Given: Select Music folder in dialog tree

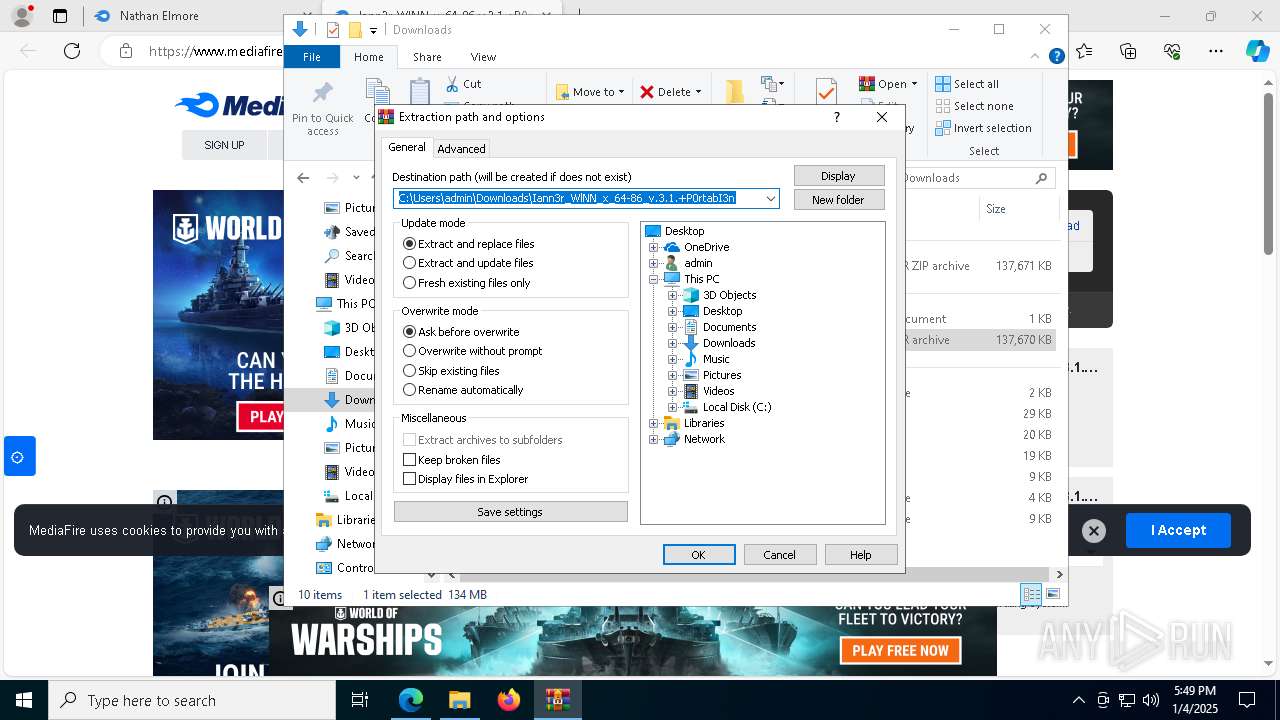Looking at the screenshot, I should (x=715, y=359).
